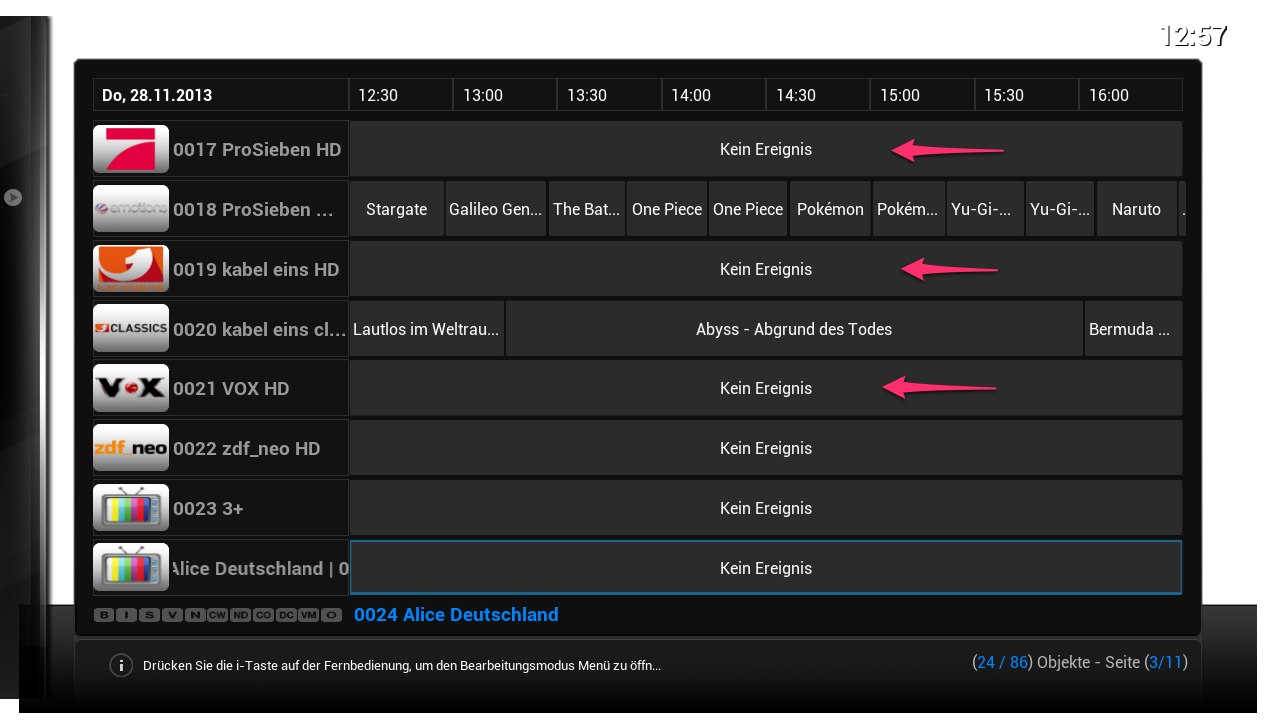Image resolution: width=1280 pixels, height=720 pixels.
Task: Click the CO status badge
Action: [263, 615]
